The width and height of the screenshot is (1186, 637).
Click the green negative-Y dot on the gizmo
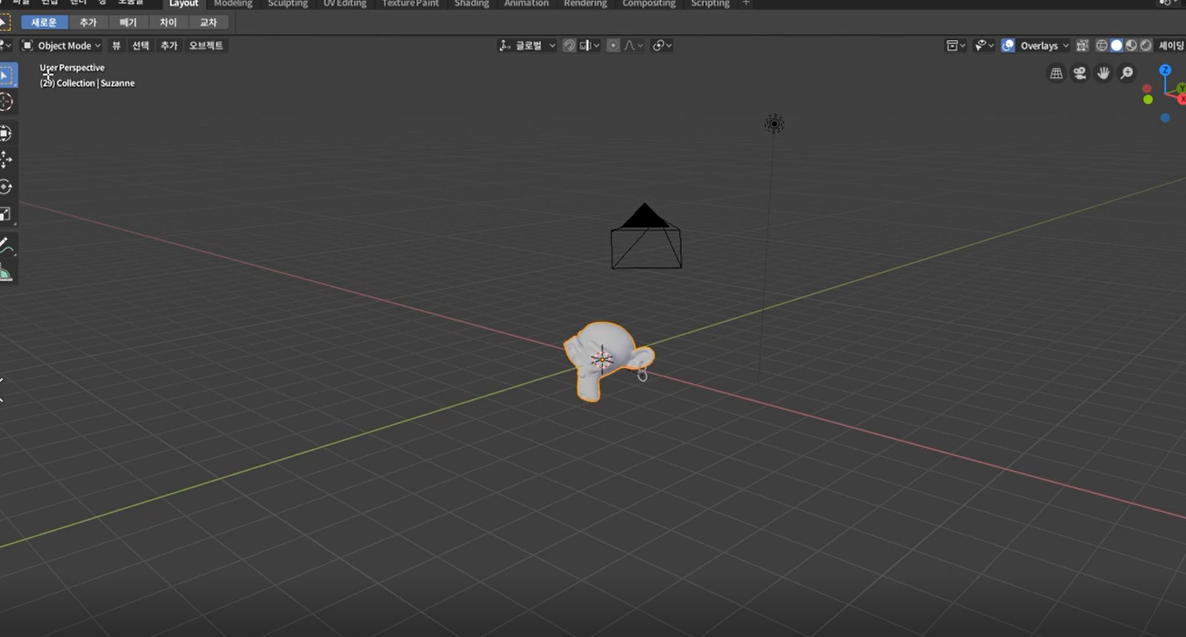coord(1147,100)
